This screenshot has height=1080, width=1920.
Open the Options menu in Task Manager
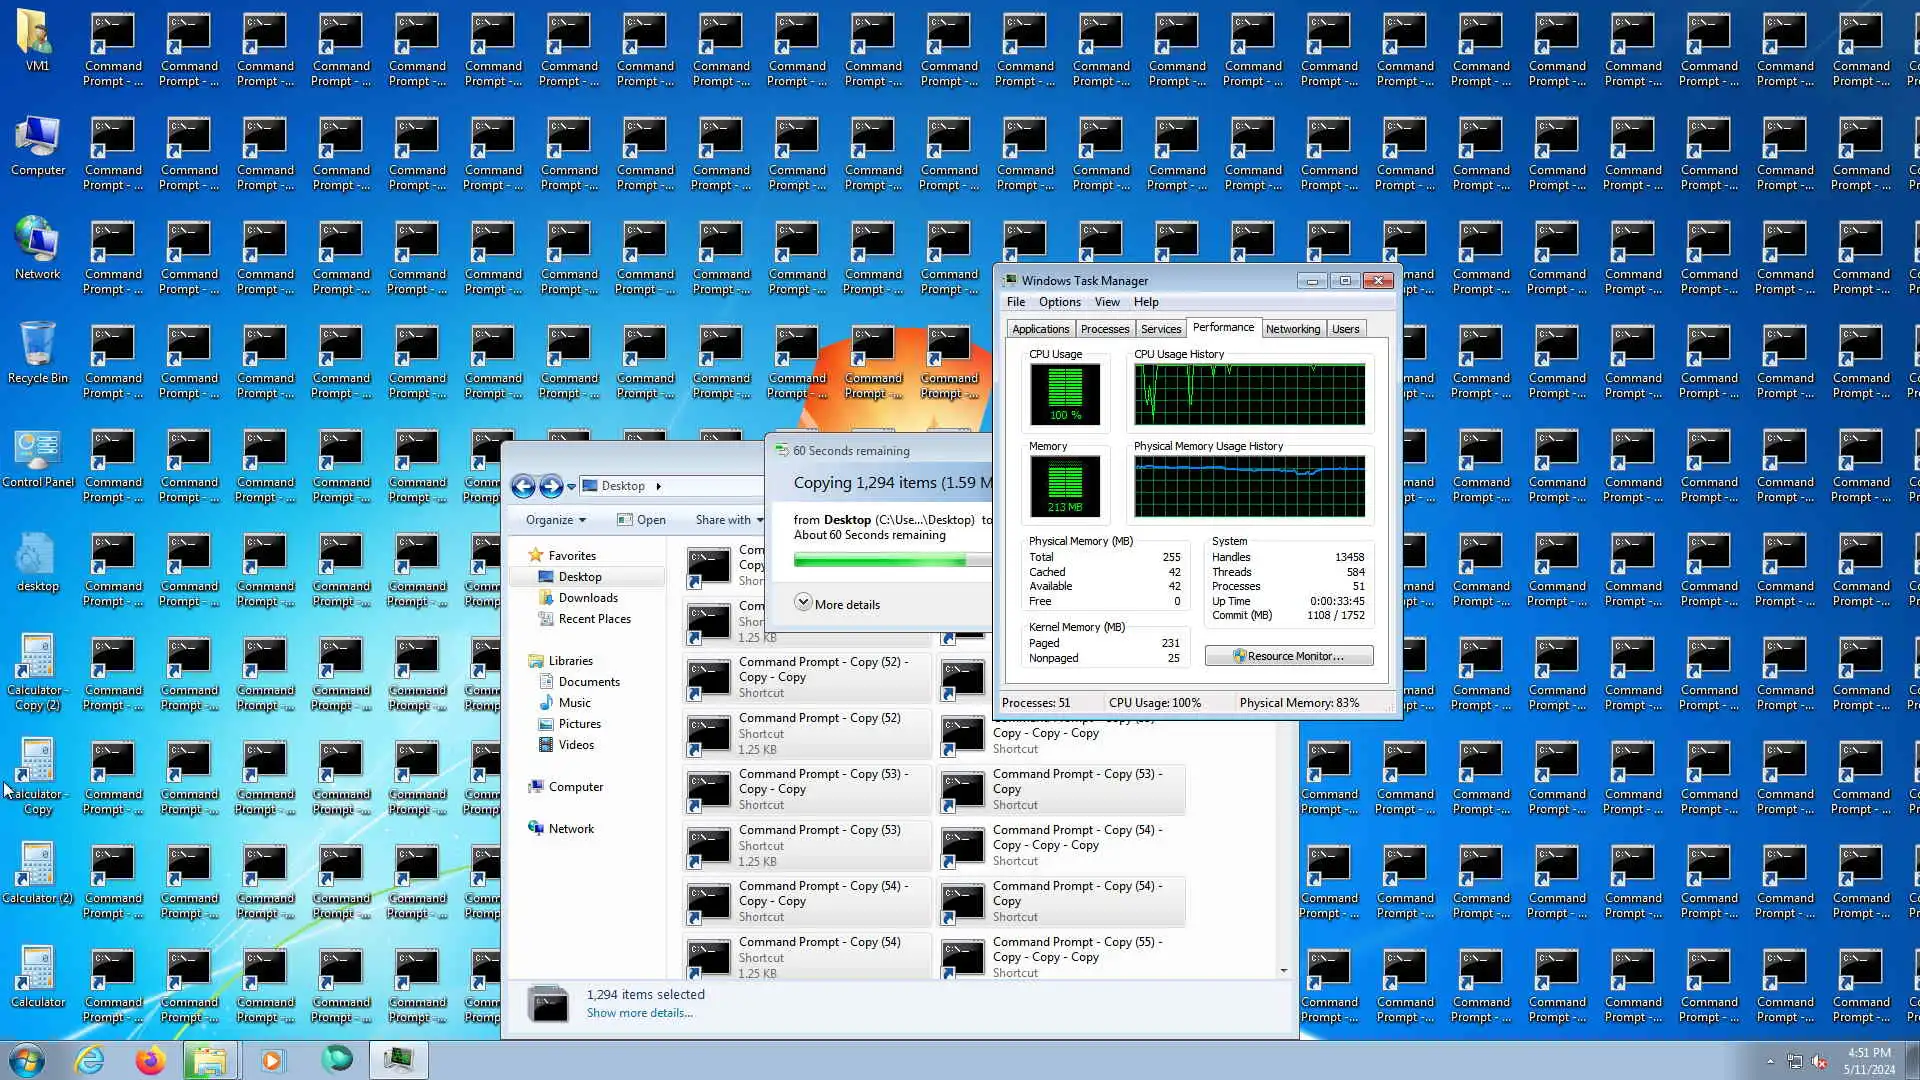(1059, 302)
